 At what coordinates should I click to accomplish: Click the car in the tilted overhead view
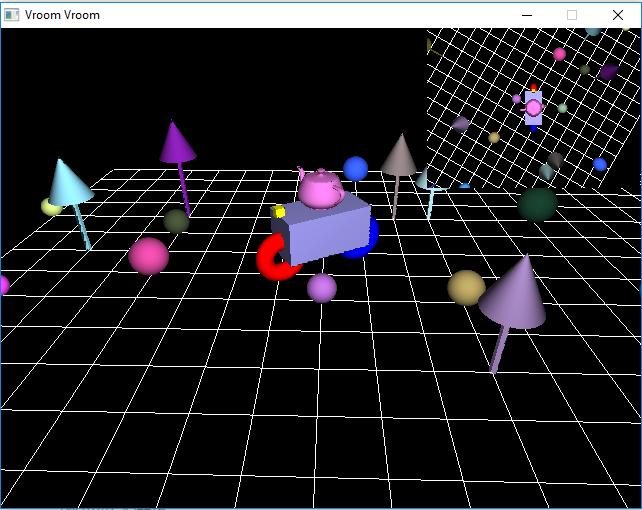pyautogui.click(x=533, y=107)
